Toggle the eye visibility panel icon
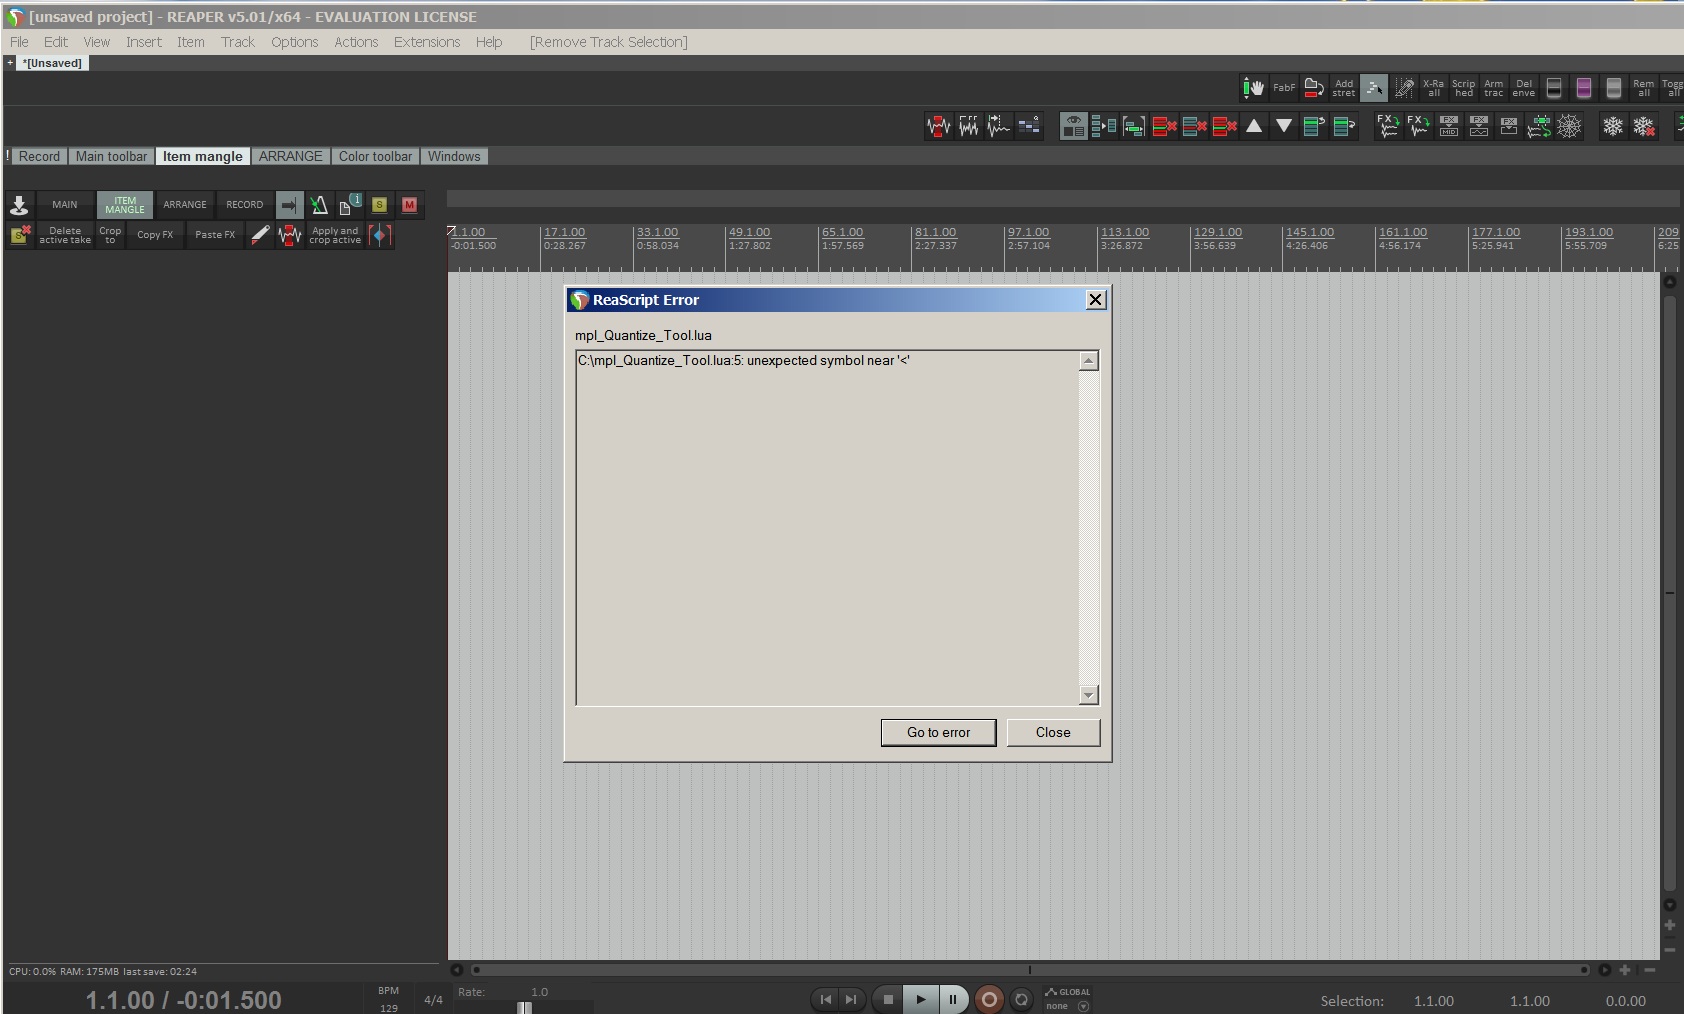 (x=1074, y=126)
